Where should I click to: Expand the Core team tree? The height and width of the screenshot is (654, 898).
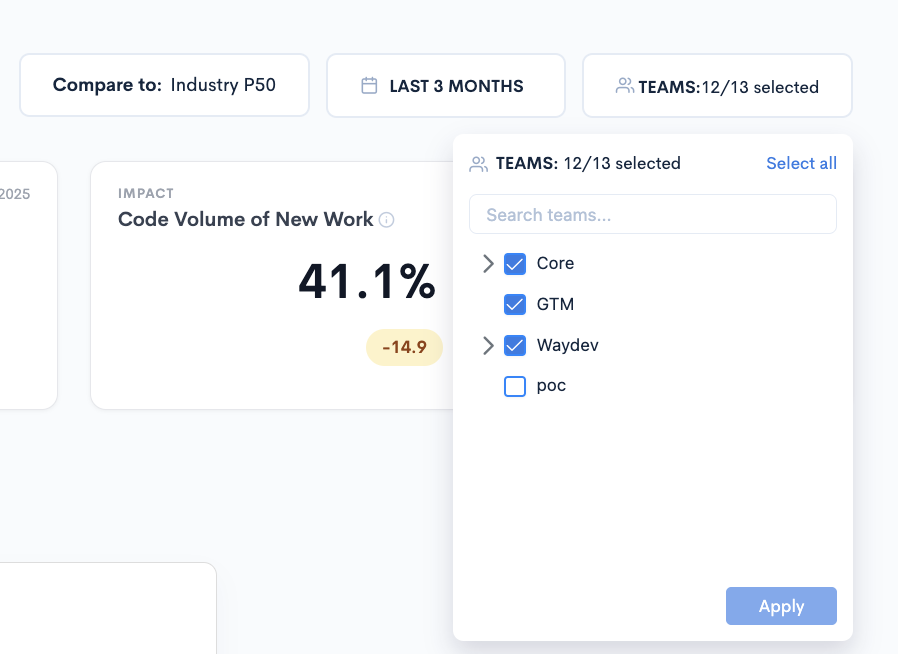point(488,263)
